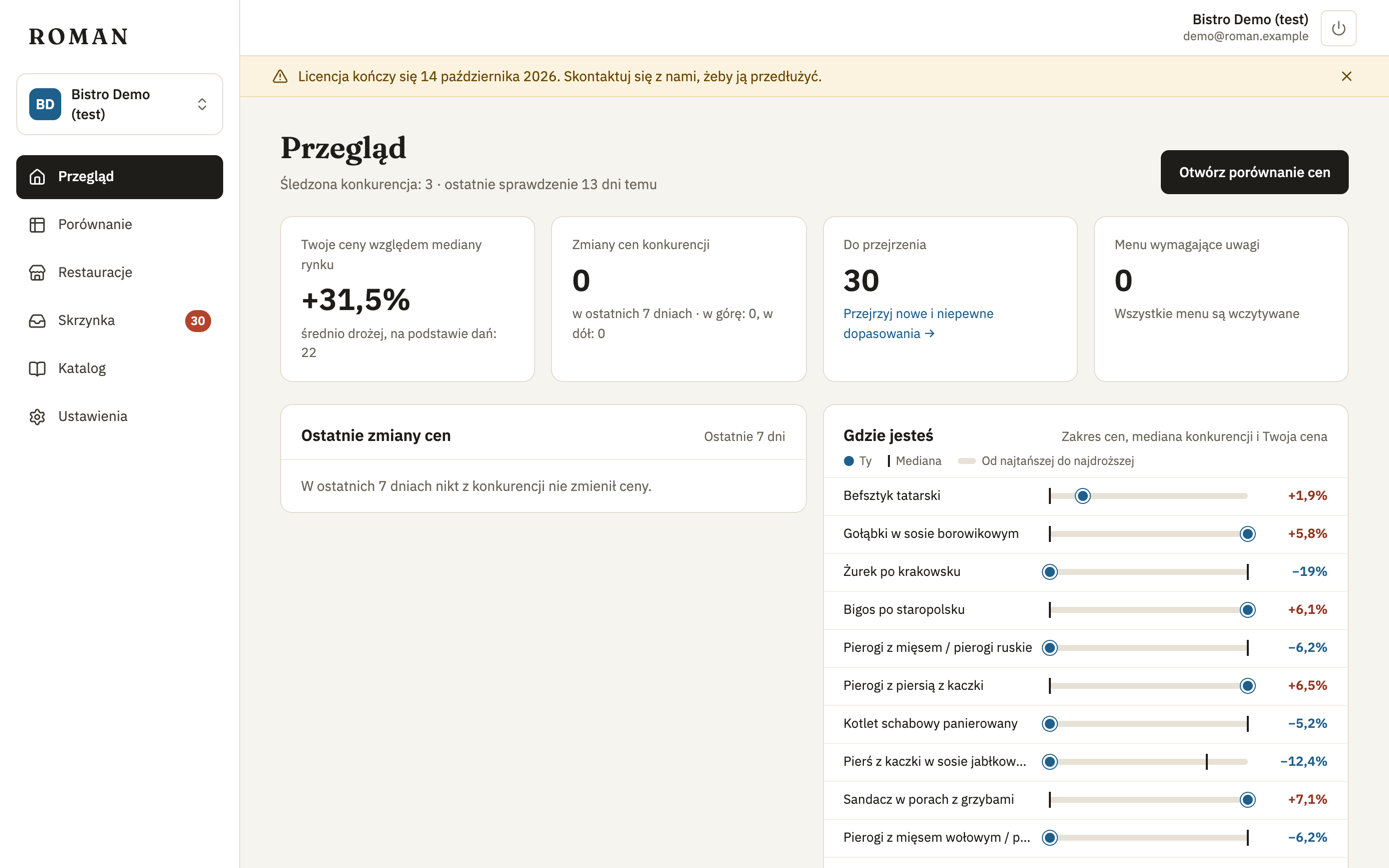
Task: Click the BD avatar badge
Action: coord(45,104)
